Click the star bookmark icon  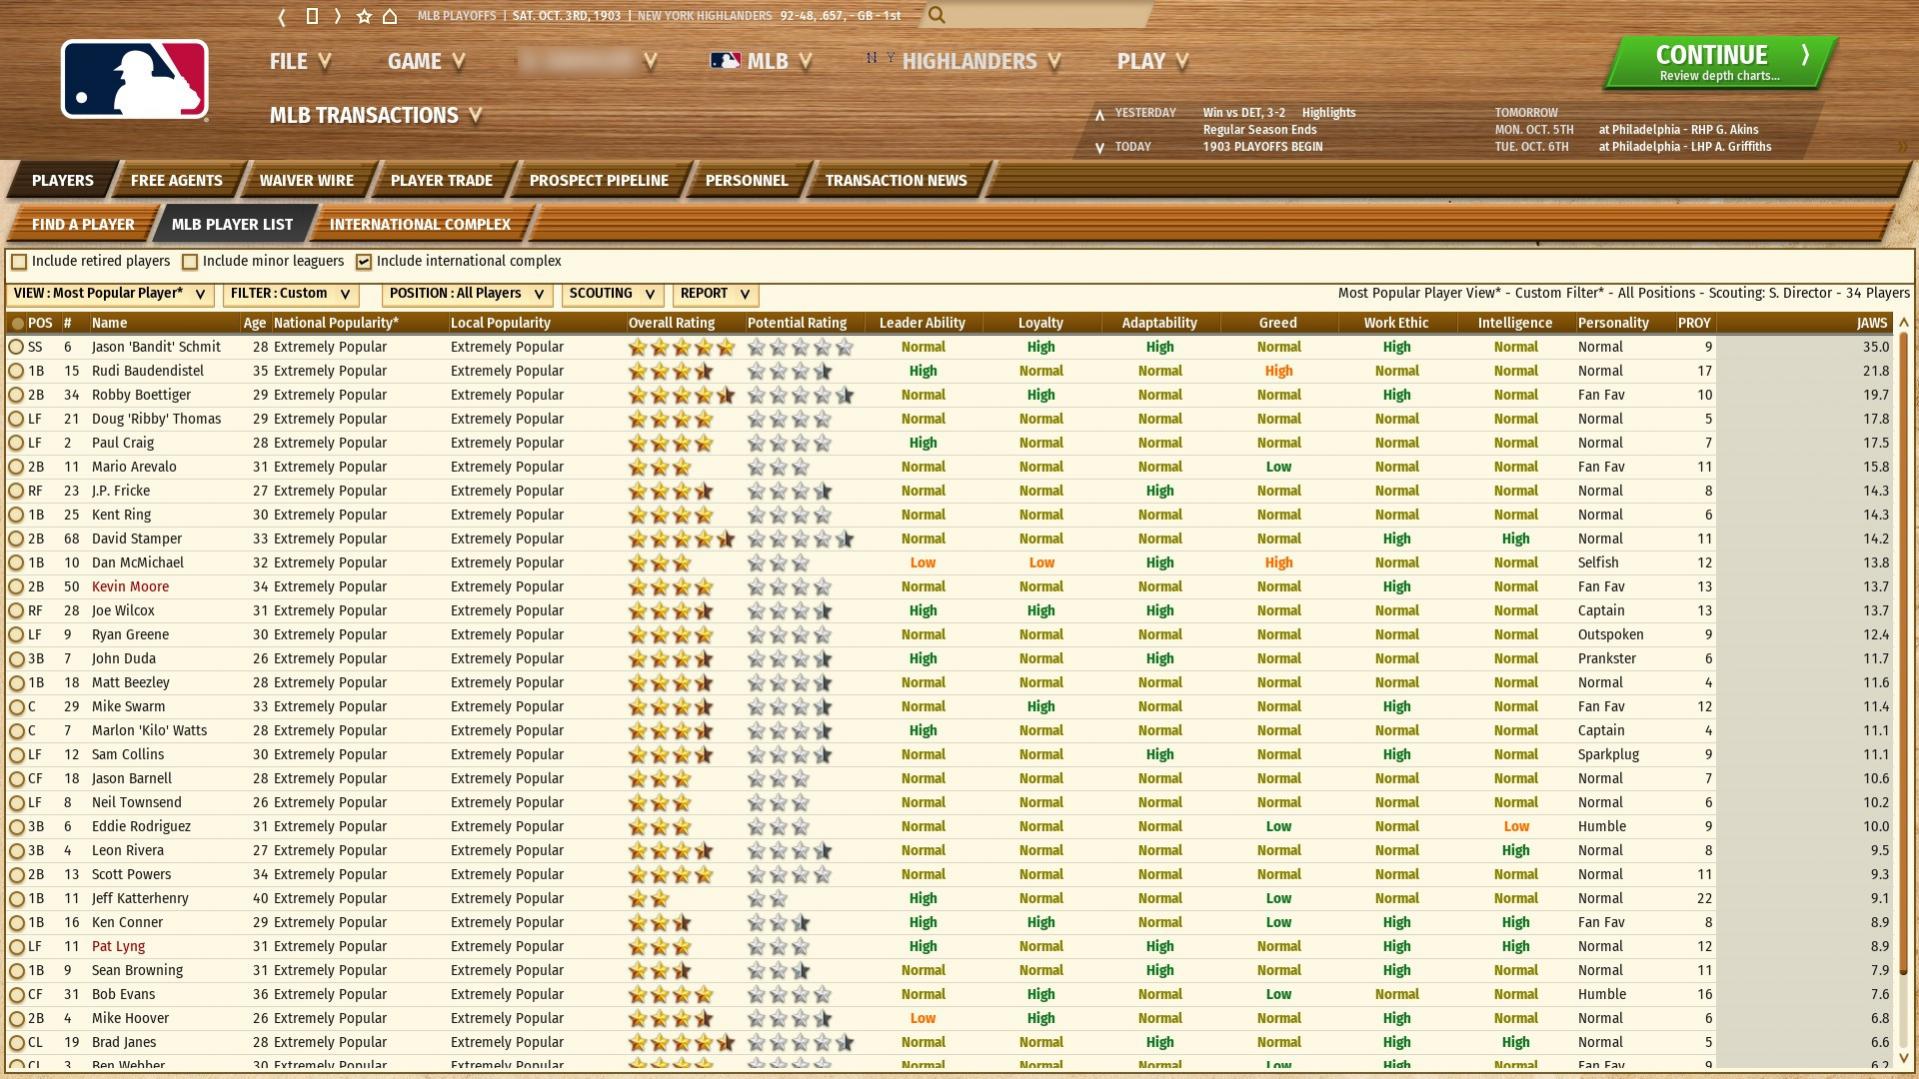click(364, 16)
